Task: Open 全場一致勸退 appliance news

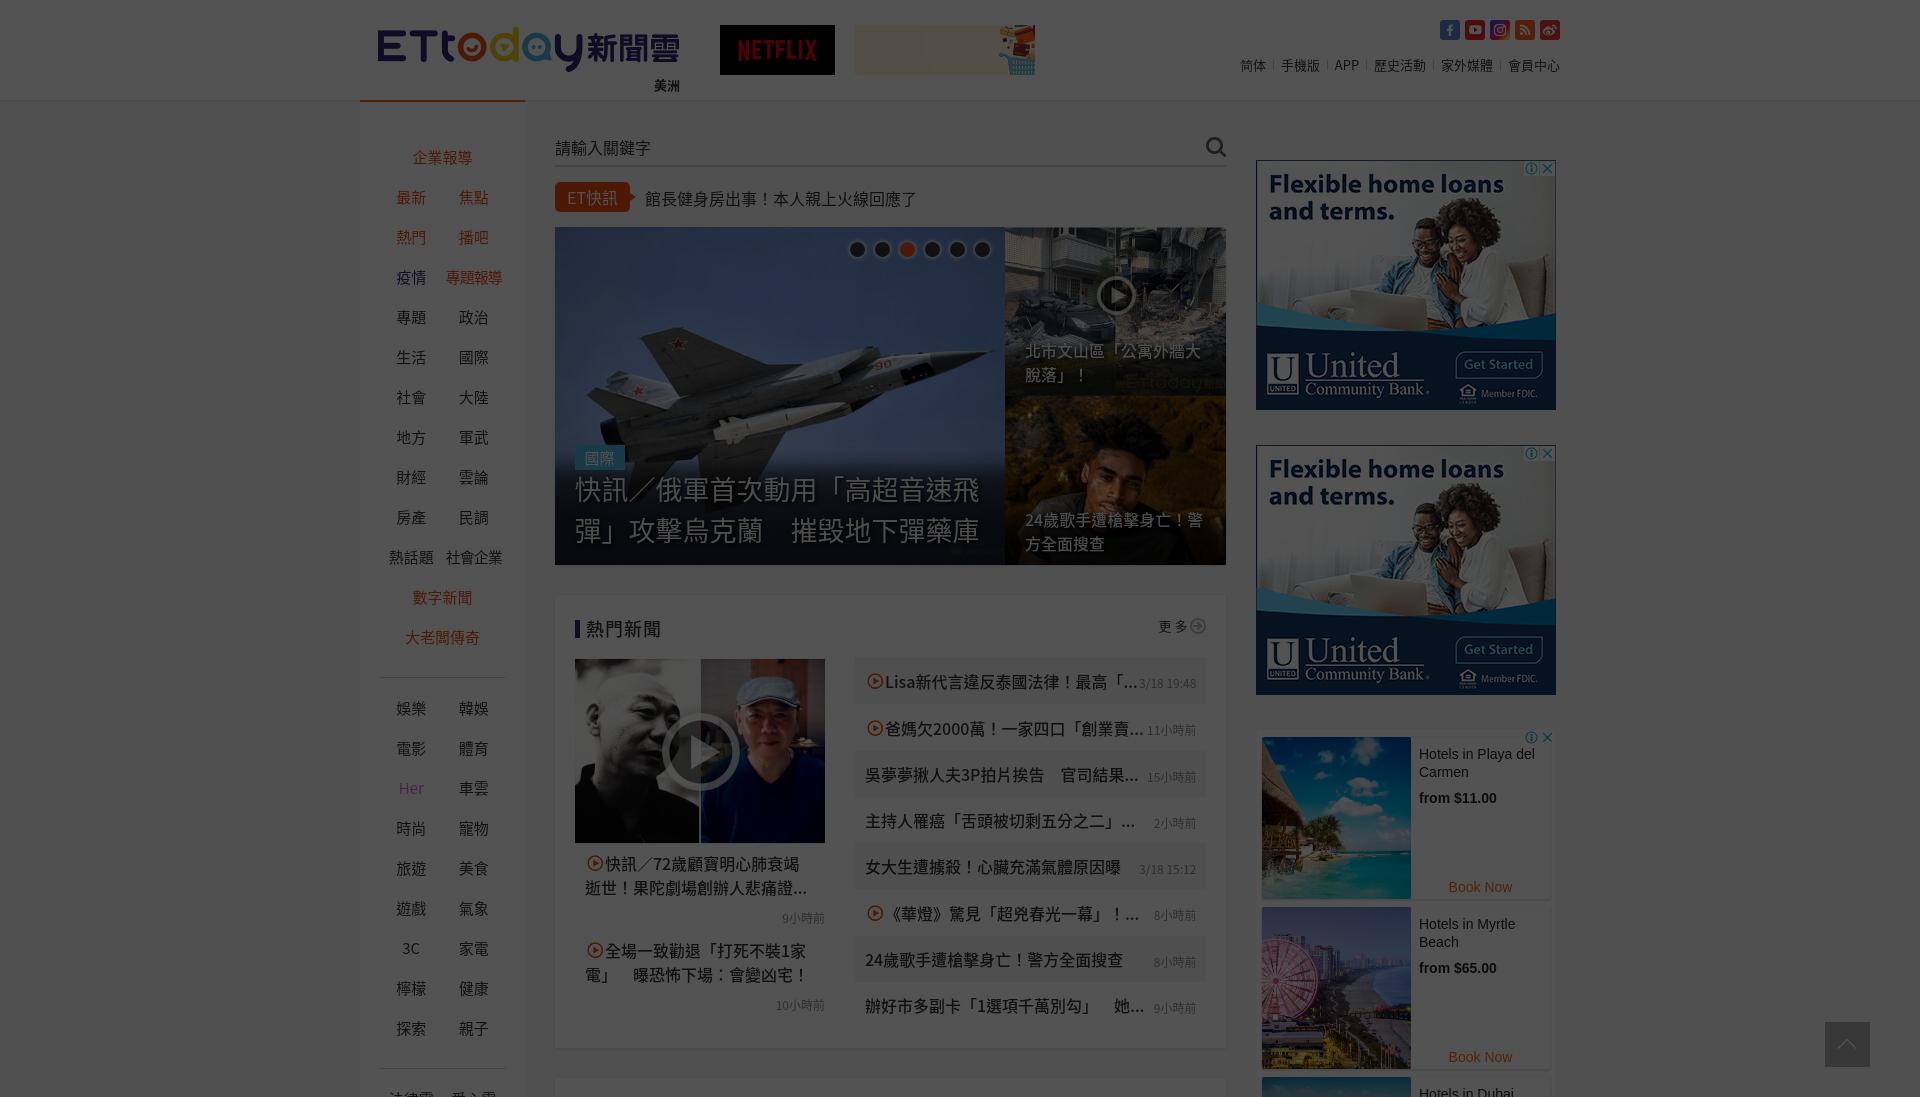Action: (x=697, y=962)
